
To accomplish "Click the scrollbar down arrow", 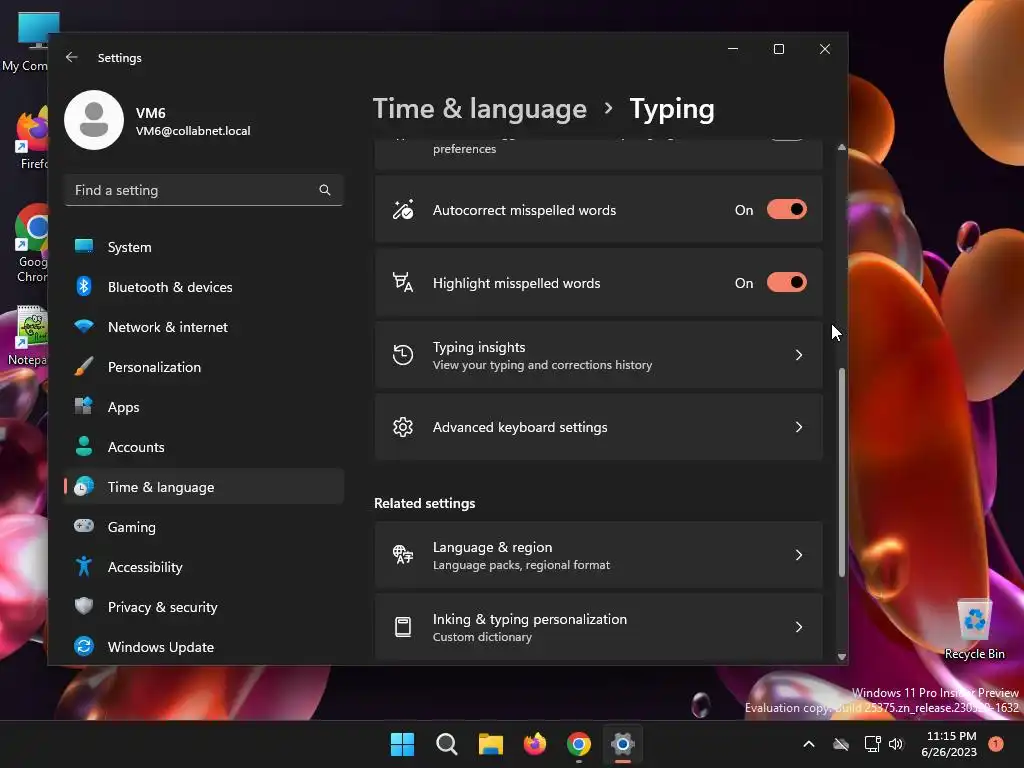I will click(842, 657).
